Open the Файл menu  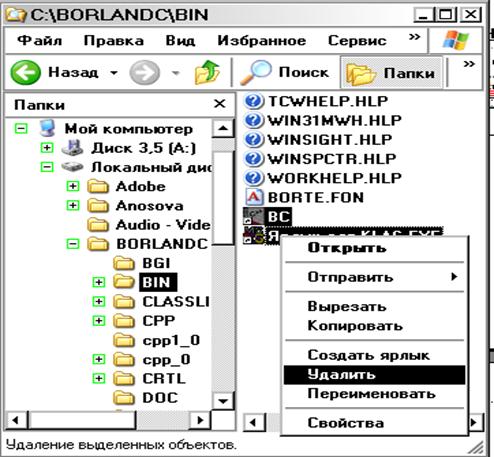40,41
